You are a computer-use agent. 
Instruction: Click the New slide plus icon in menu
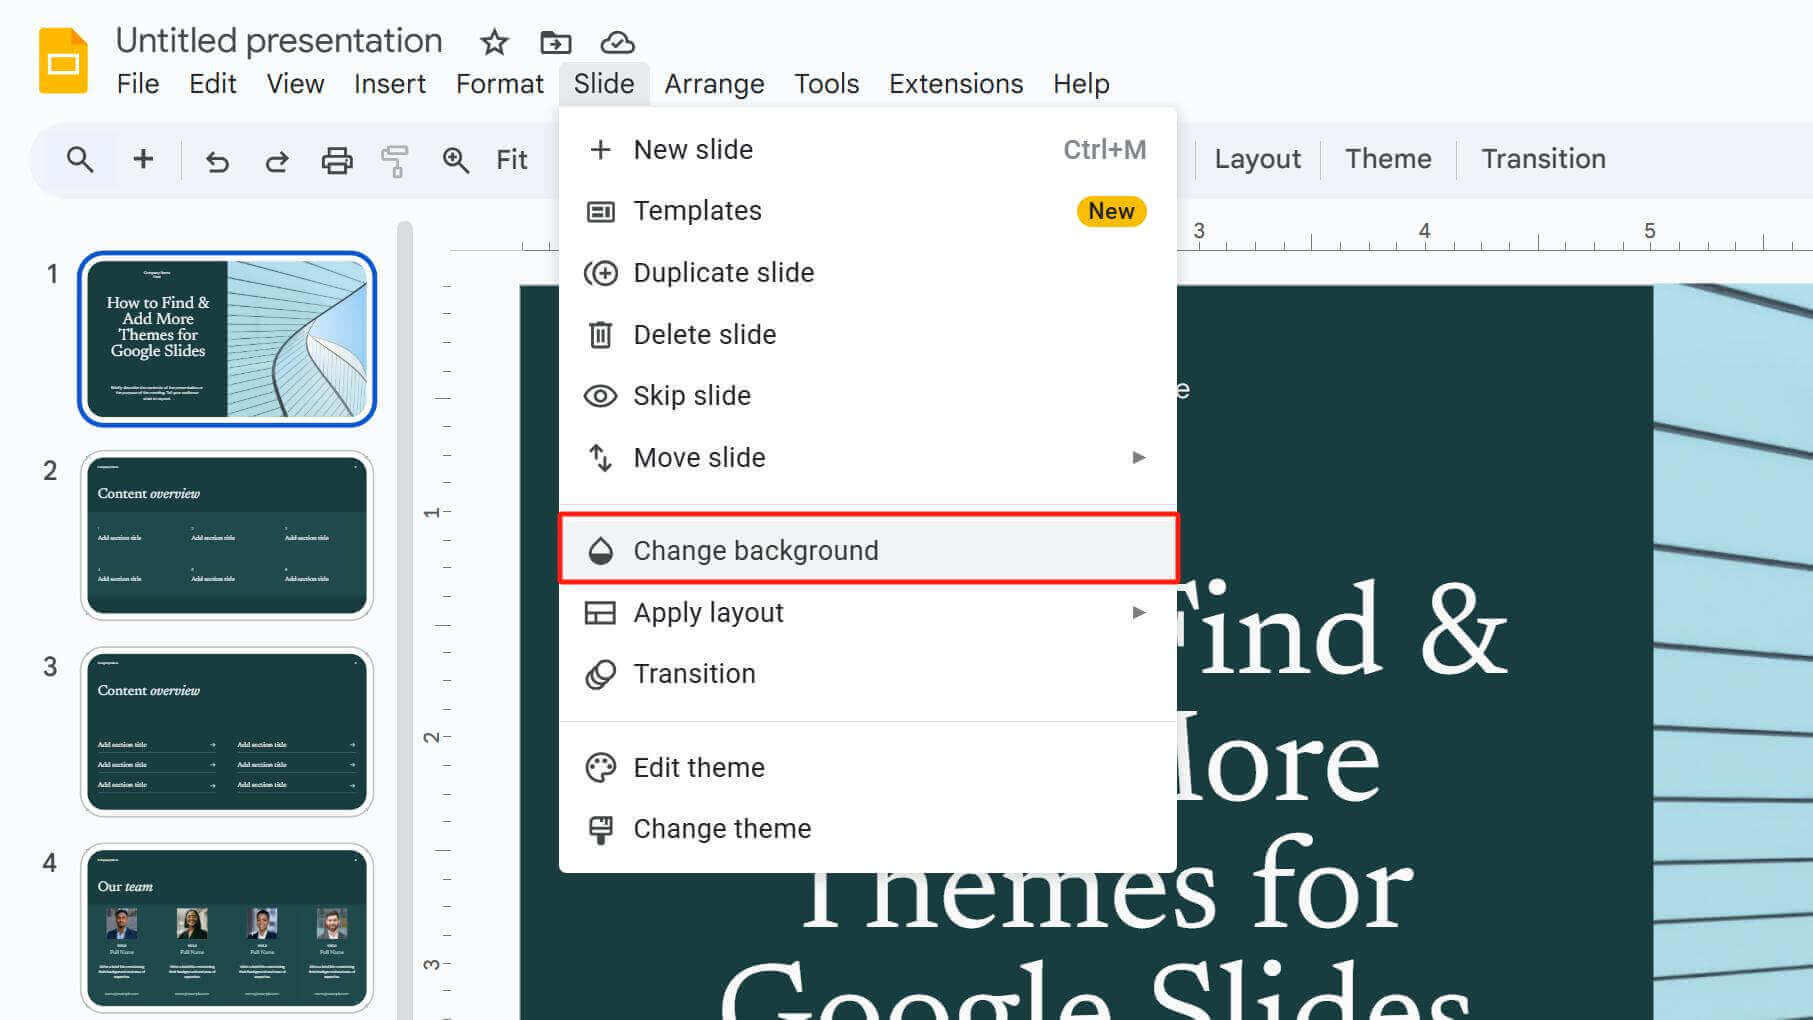(x=600, y=150)
